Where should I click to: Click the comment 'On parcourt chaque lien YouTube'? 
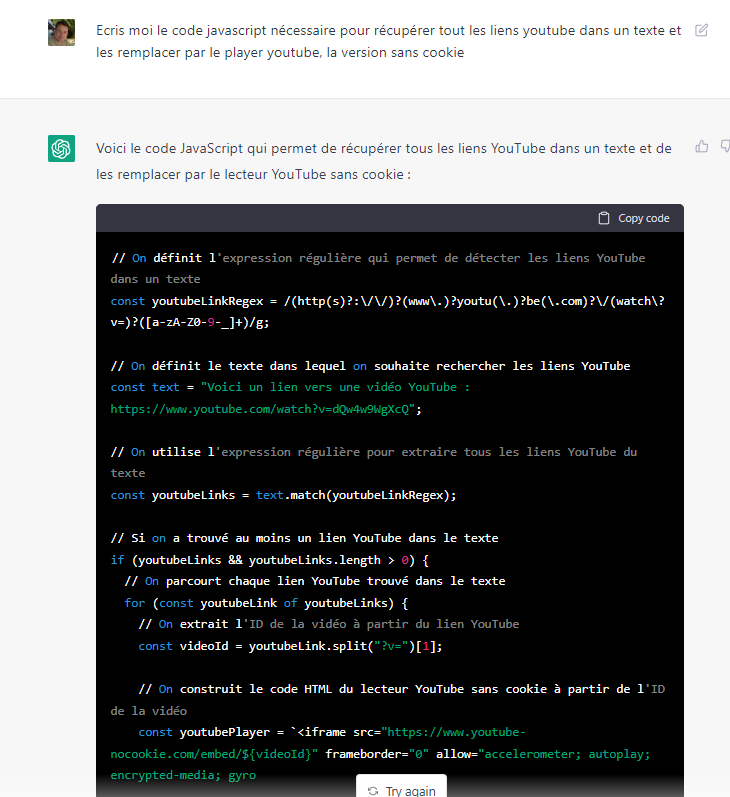point(315,581)
